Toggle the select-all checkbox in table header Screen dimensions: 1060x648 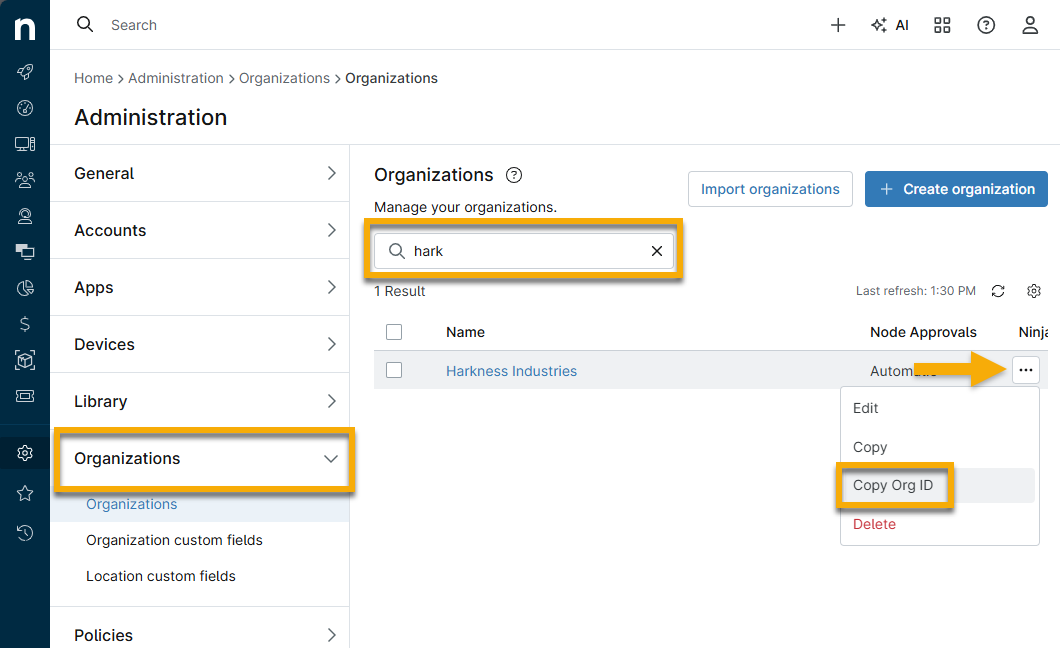(394, 332)
